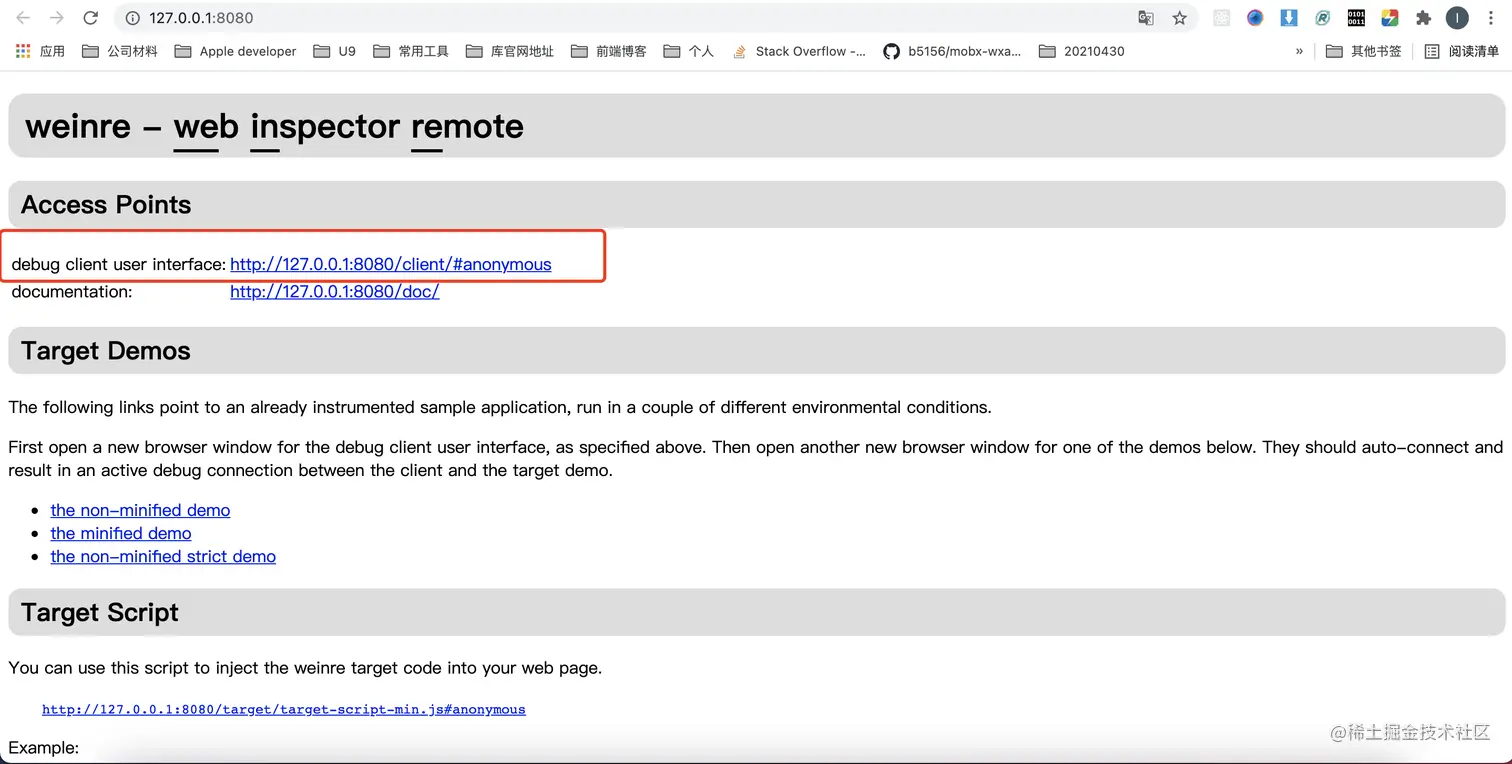Viewport: 1512px width, 764px height.
Task: Open the Stack Overflow bookmark
Action: [x=799, y=51]
